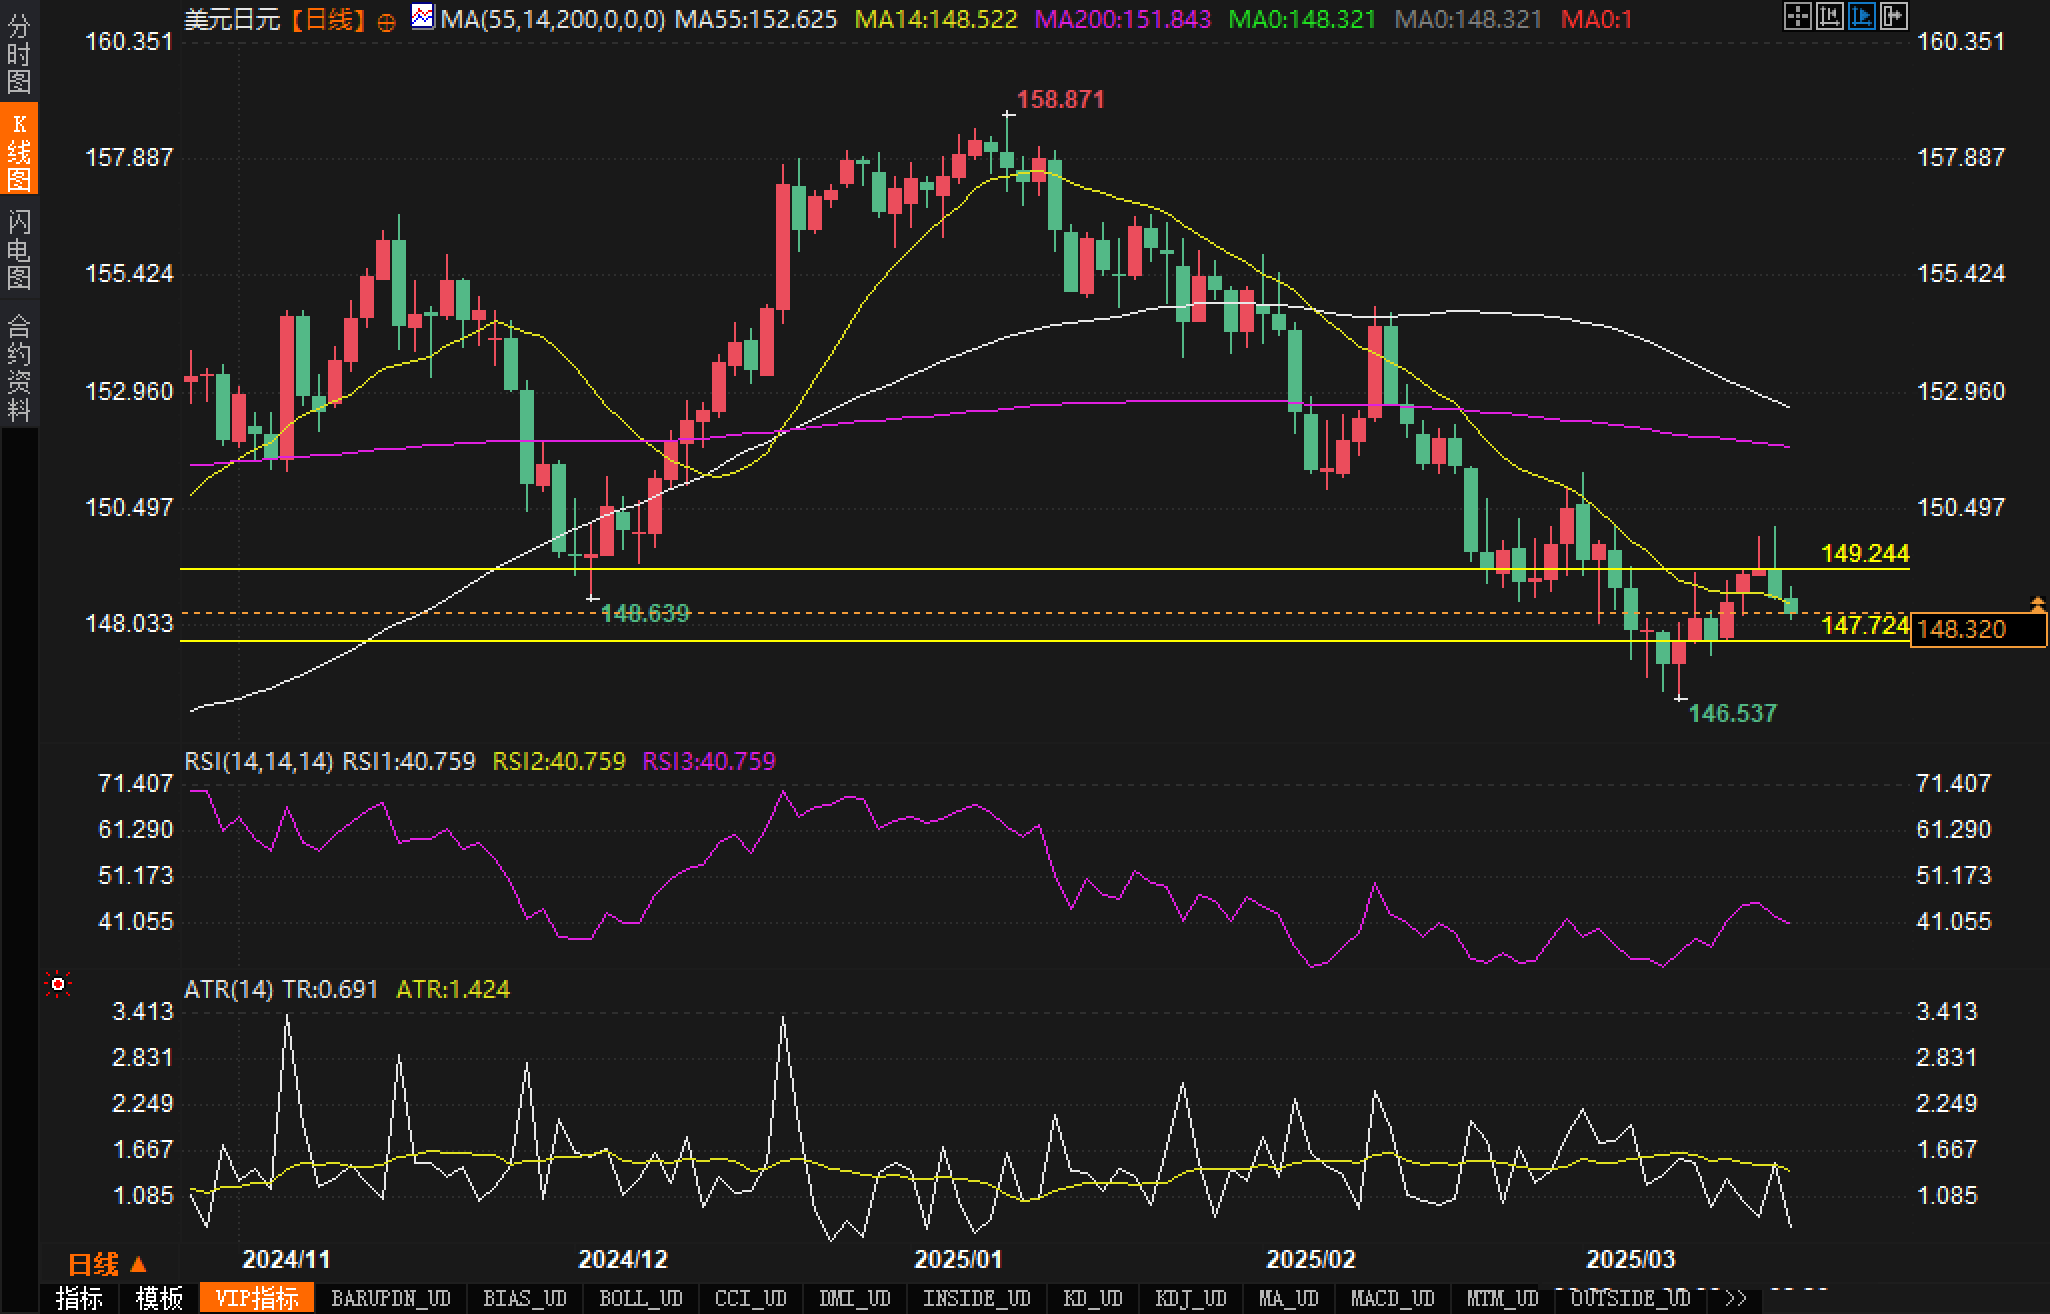Click the 模板 tab at bottom
This screenshot has width=2050, height=1314.
click(159, 1298)
